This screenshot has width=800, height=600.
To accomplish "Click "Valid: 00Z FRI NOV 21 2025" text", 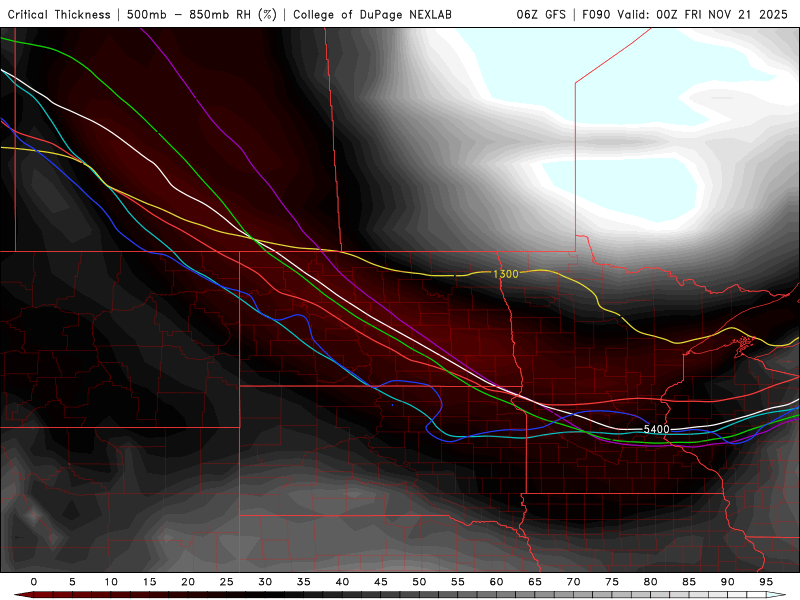I will coord(703,14).
